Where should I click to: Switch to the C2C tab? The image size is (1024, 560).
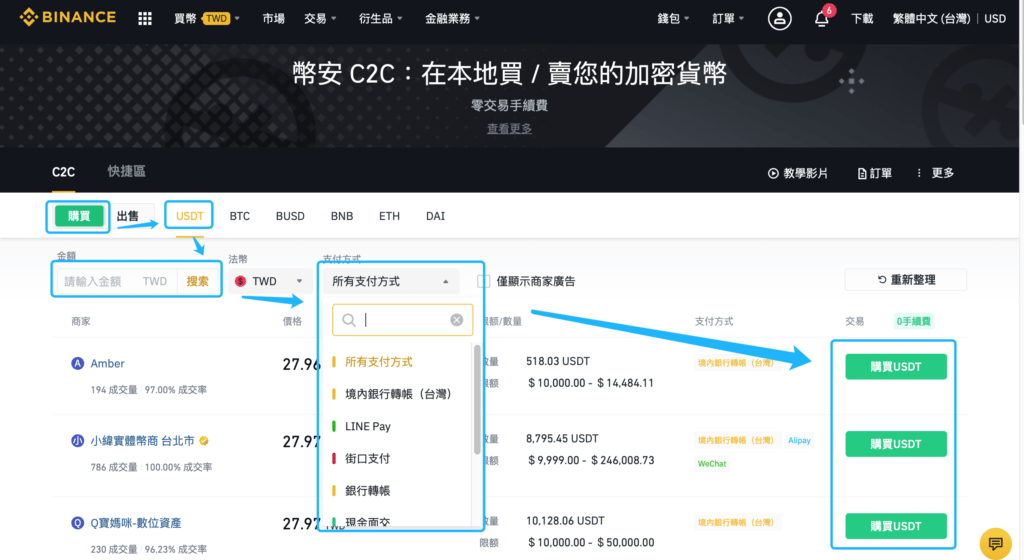tap(63, 172)
